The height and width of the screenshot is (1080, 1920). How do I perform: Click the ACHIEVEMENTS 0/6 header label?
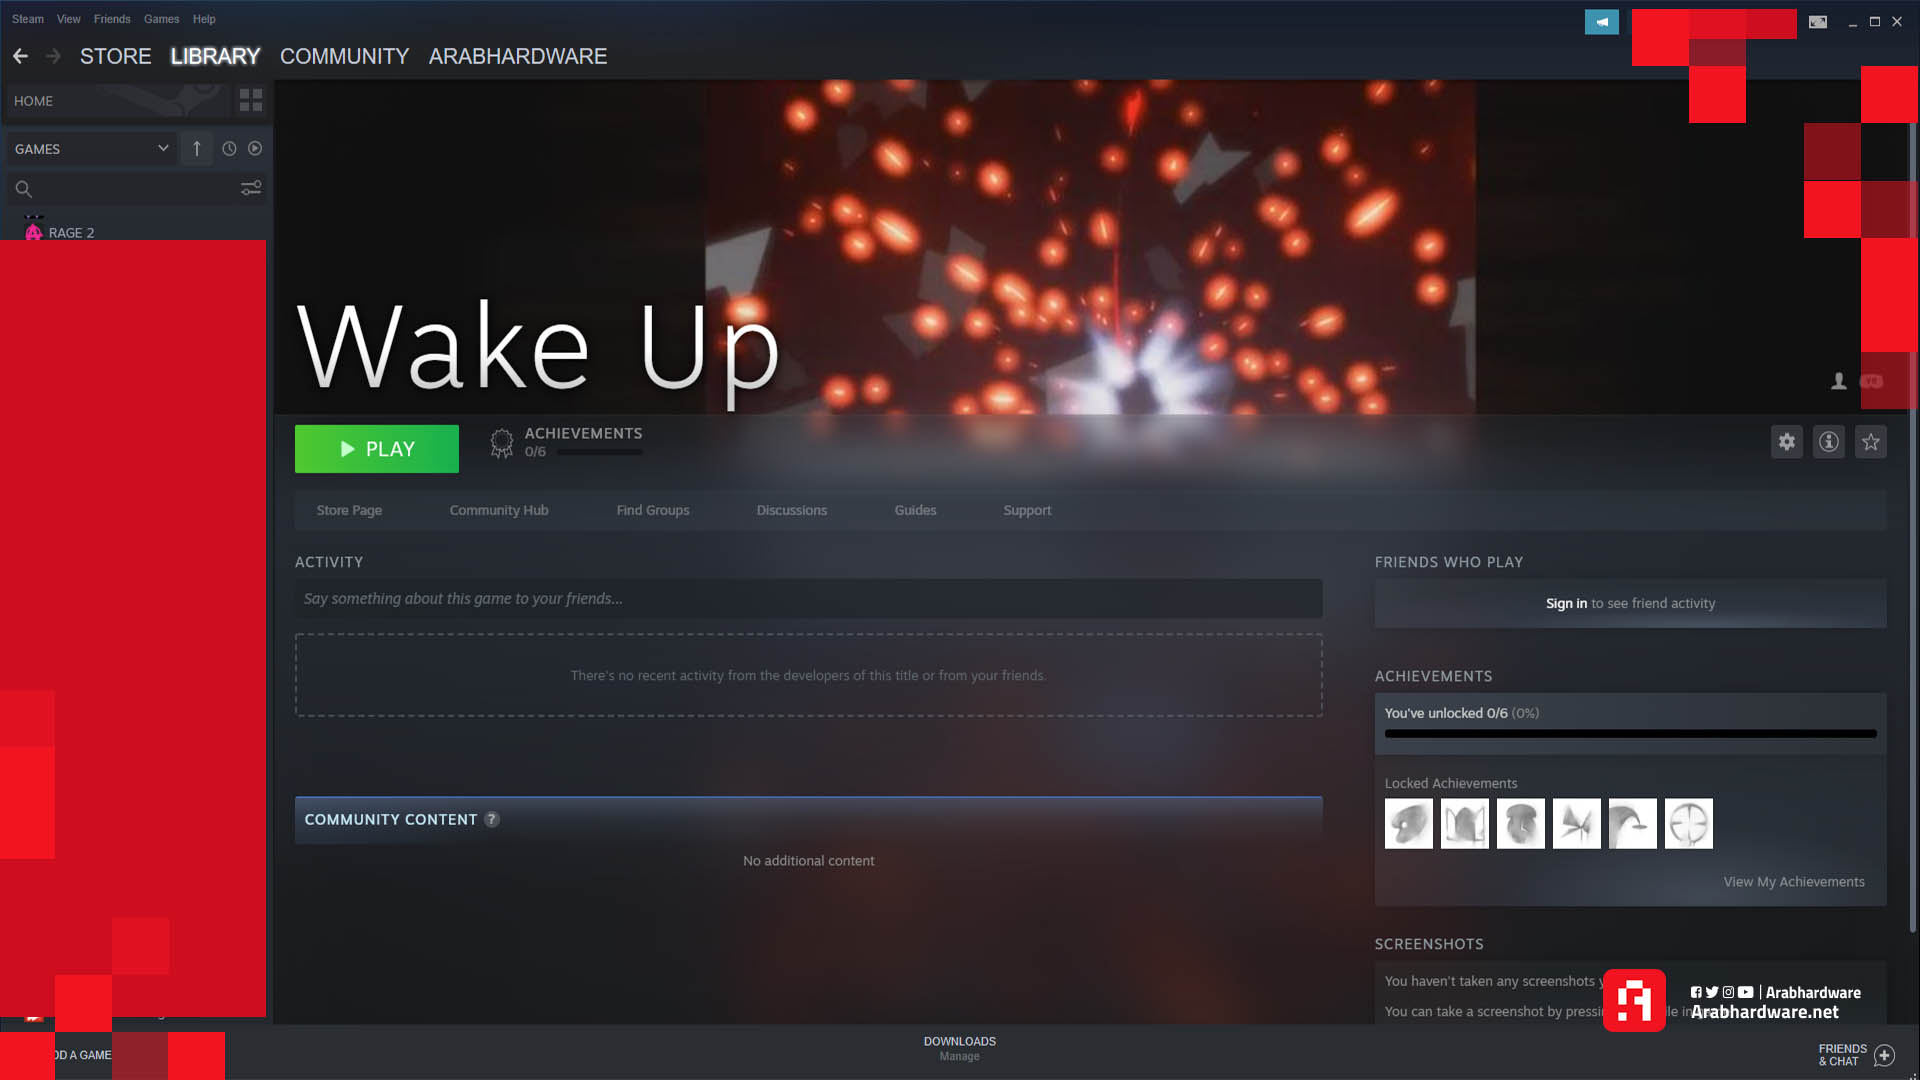(583, 441)
